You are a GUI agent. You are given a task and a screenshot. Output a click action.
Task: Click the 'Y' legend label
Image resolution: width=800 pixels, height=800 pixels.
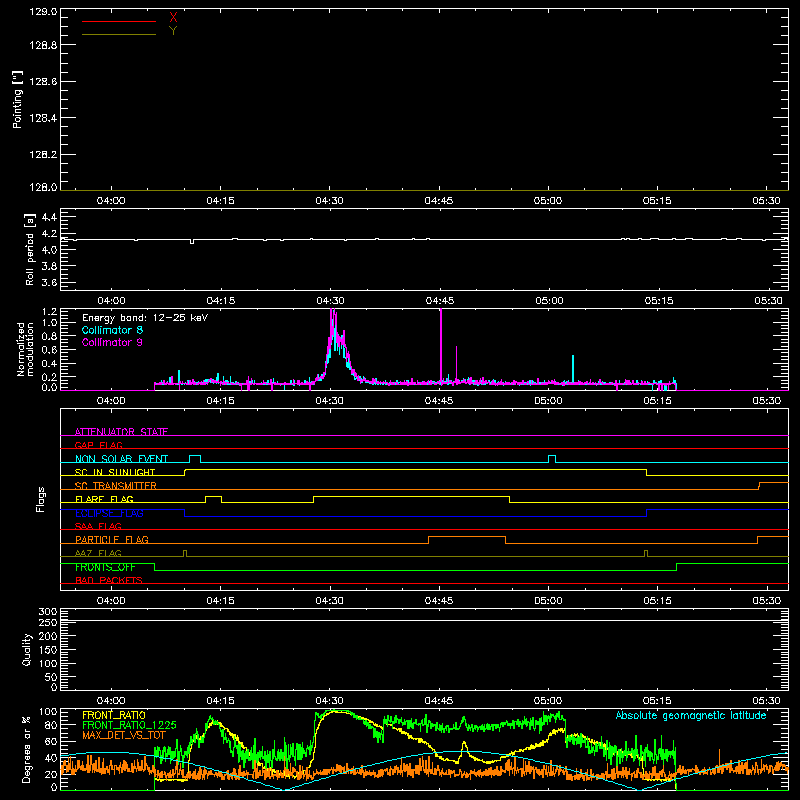click(x=173, y=31)
